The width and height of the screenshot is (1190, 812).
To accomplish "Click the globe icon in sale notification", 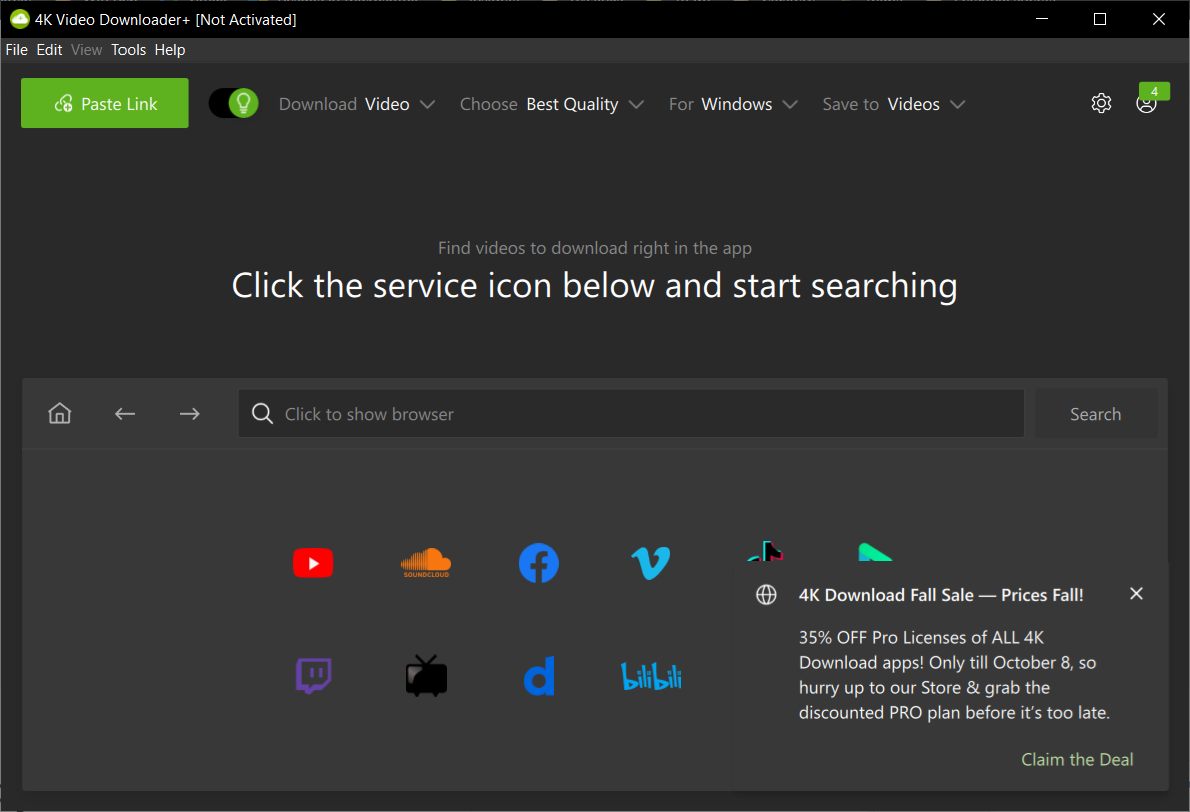I will 767,595.
